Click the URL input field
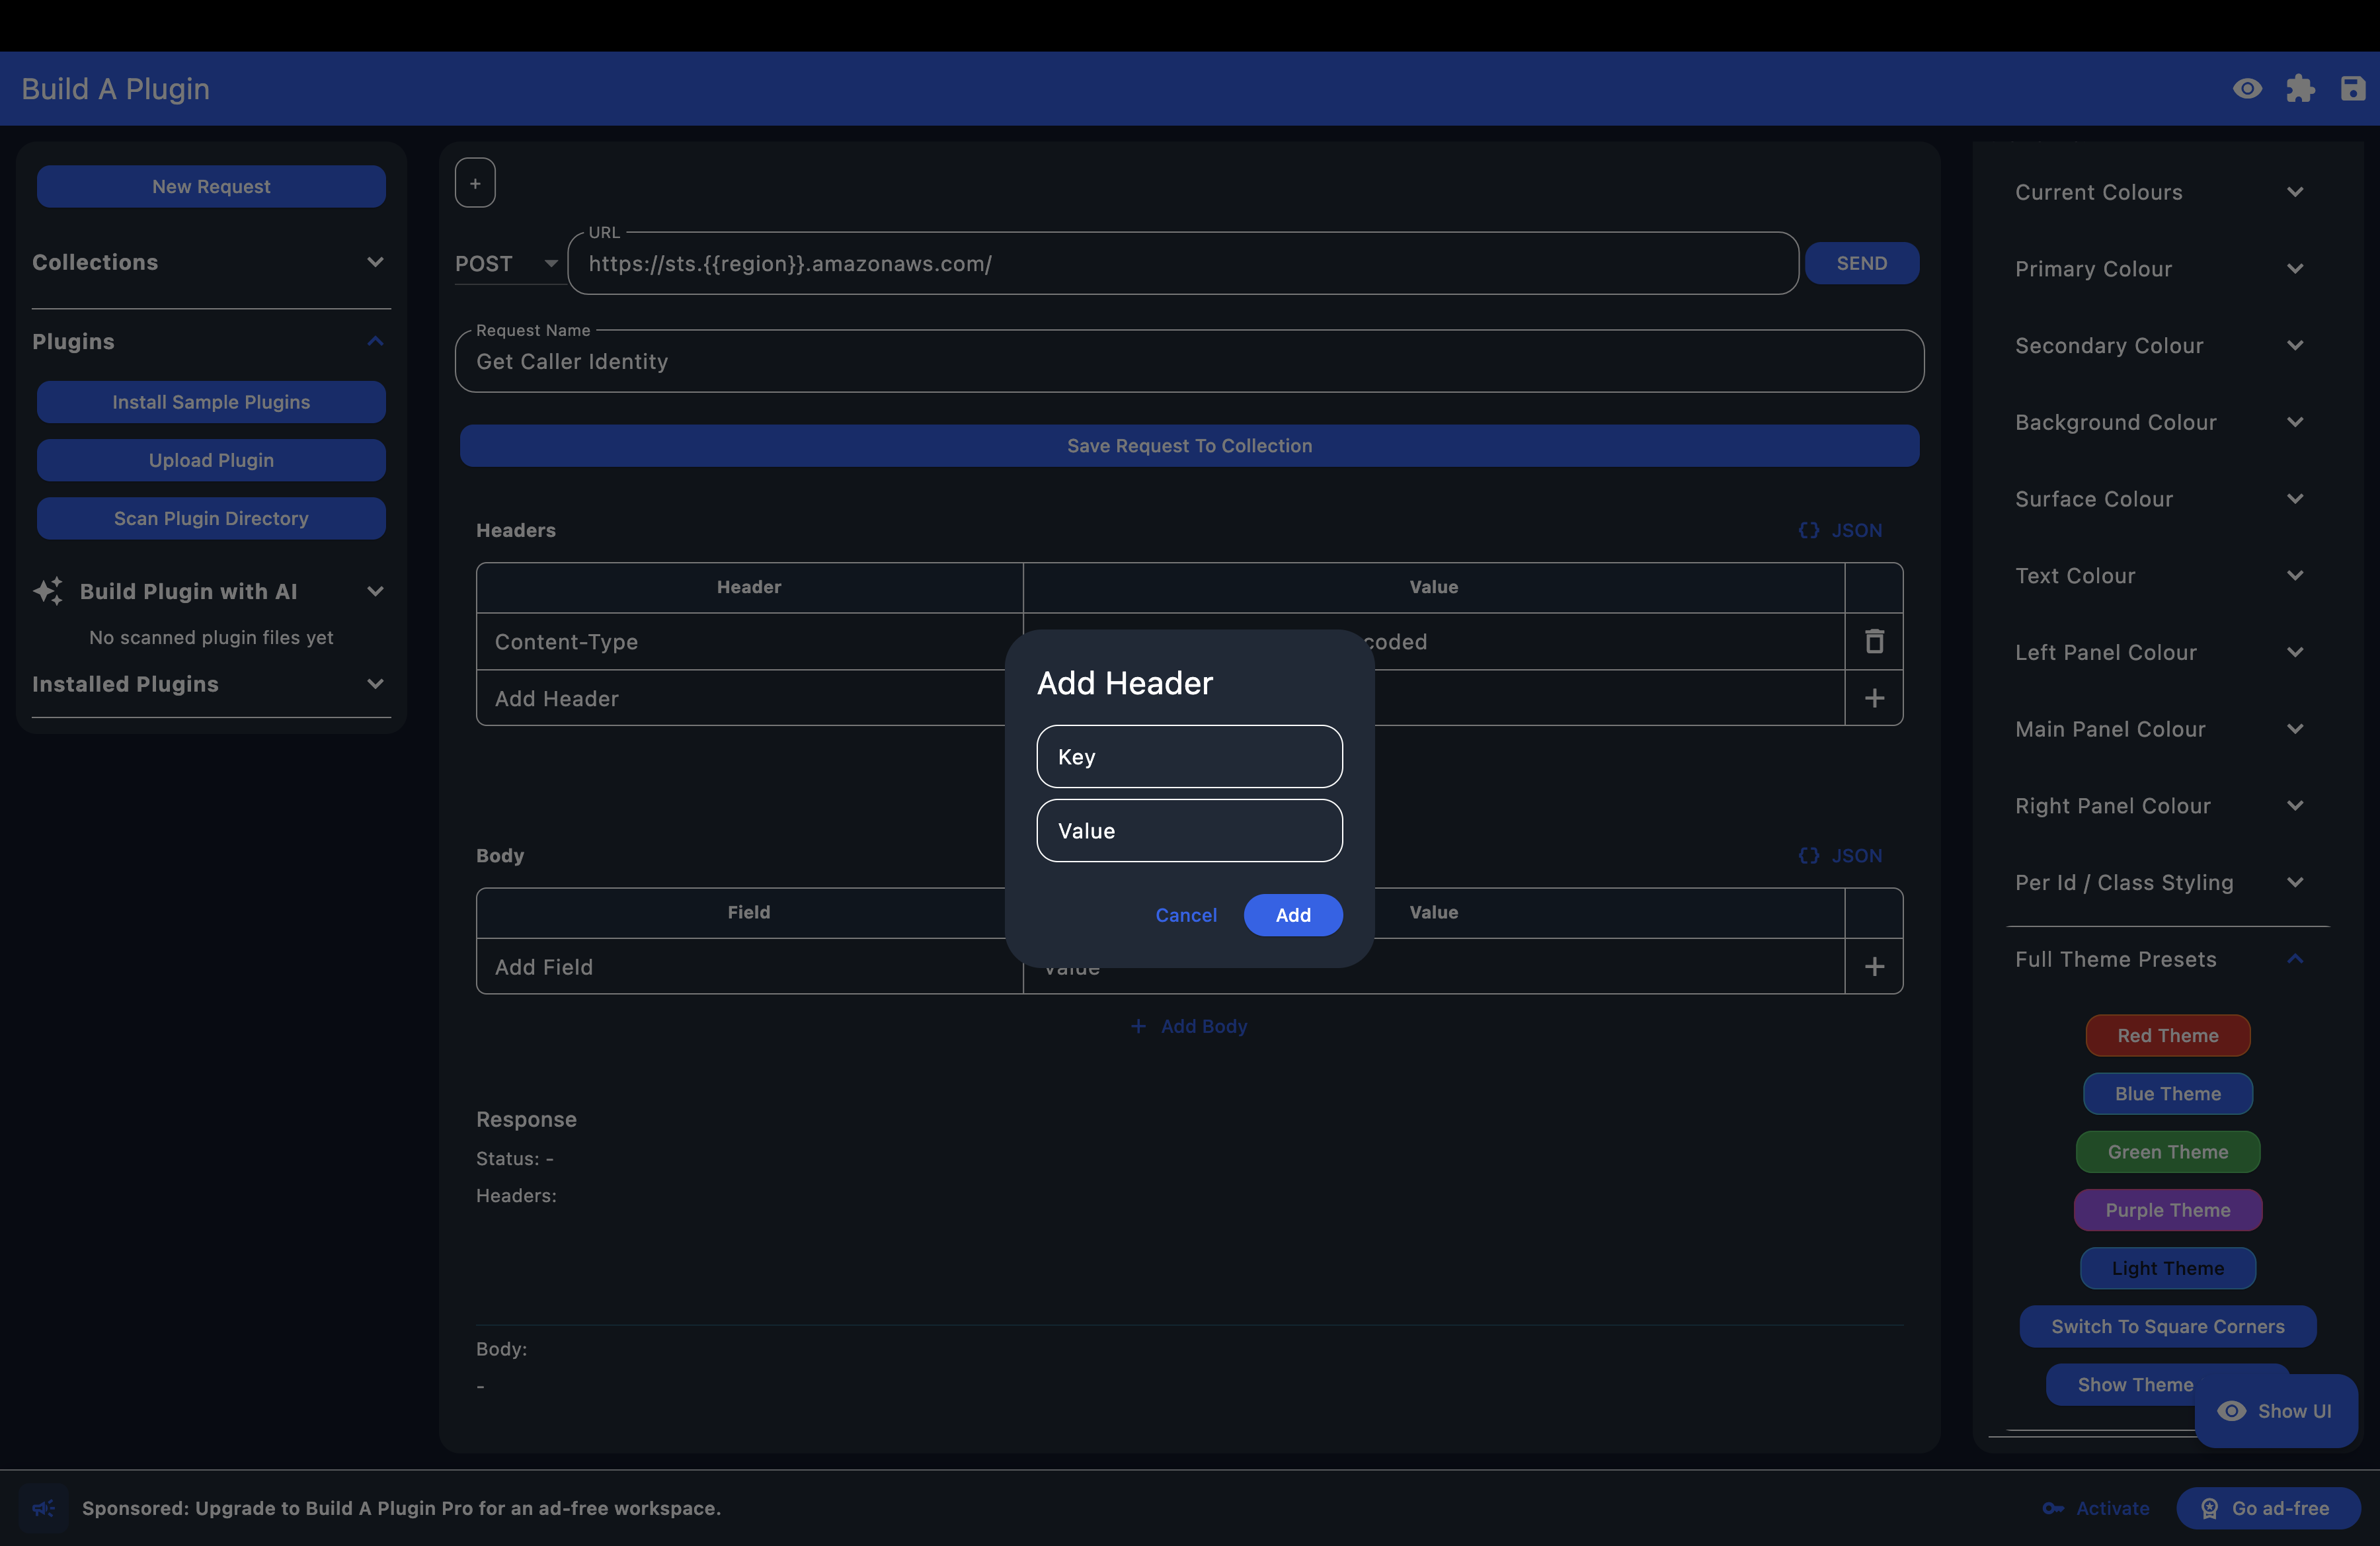Image resolution: width=2380 pixels, height=1546 pixels. click(1183, 263)
